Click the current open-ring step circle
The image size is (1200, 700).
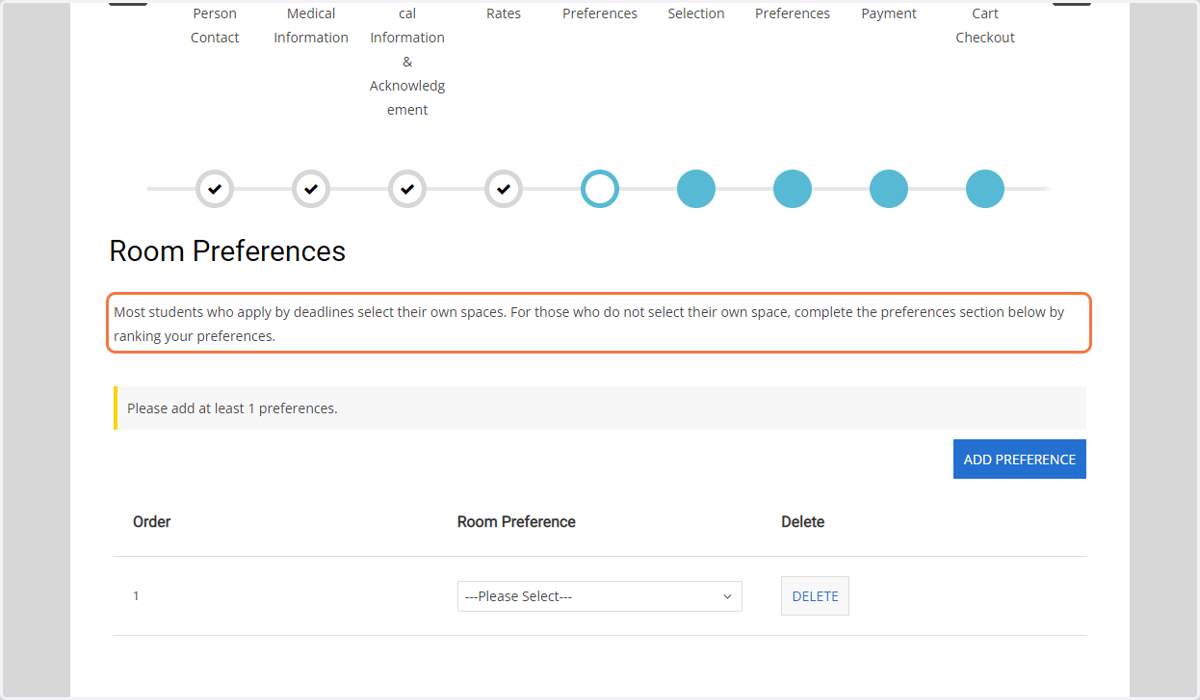[600, 189]
